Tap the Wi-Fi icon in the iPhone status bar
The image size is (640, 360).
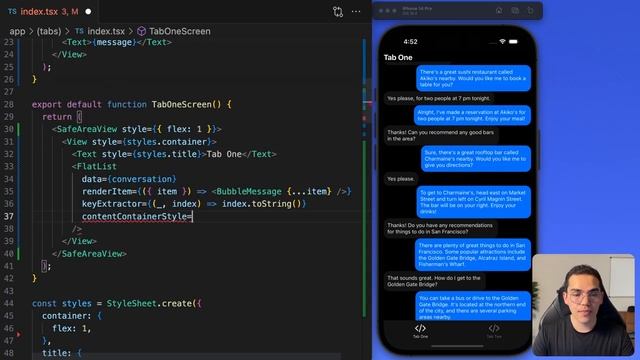pyautogui.click(x=502, y=42)
